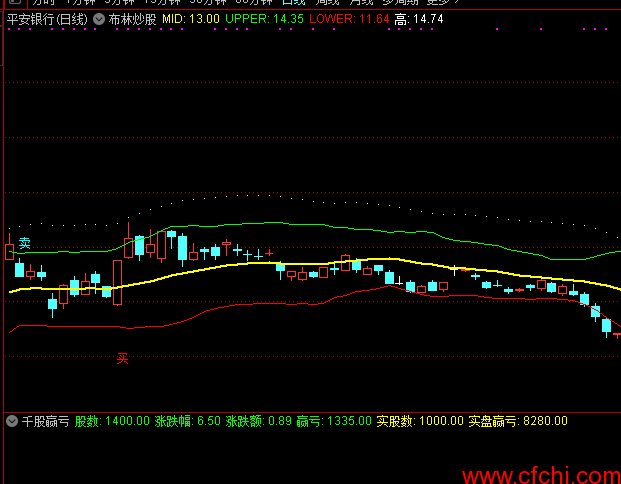Click the red 买 buy signal marker

pyautogui.click(x=122, y=358)
